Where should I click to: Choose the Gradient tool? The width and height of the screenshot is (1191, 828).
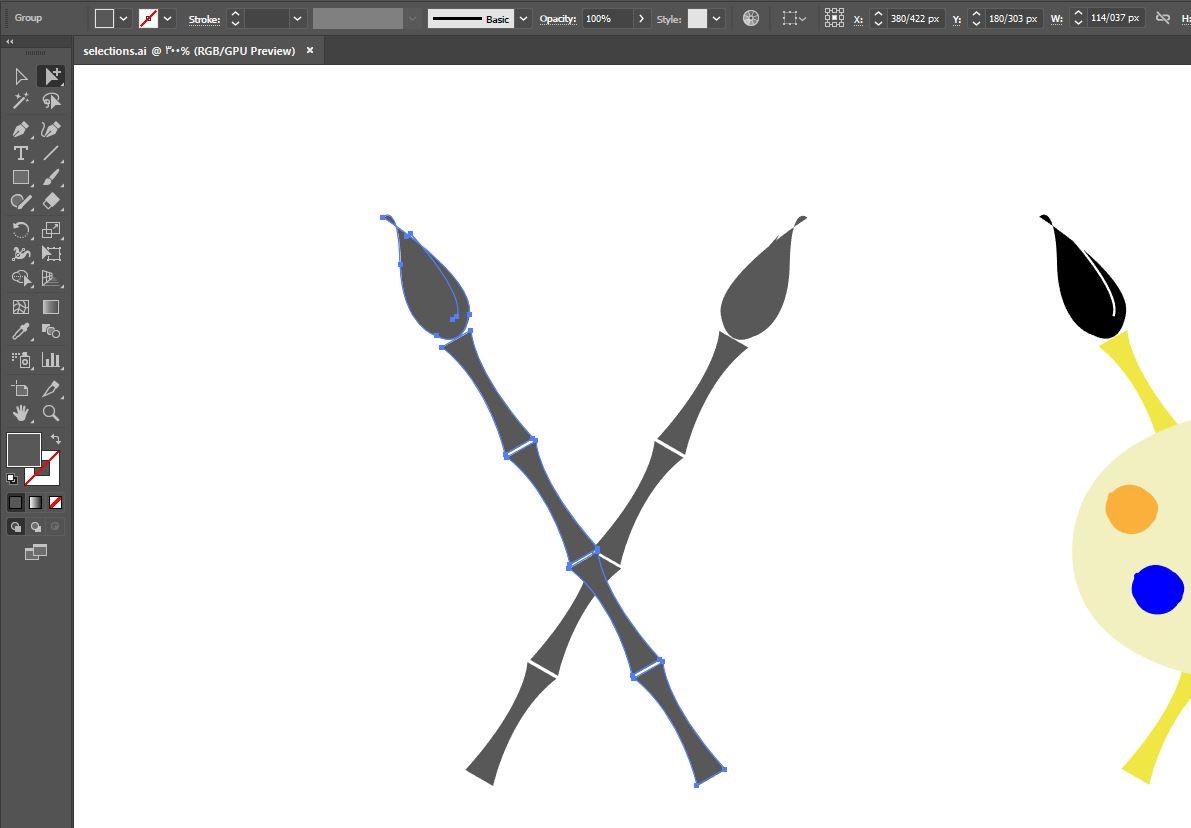tap(51, 307)
